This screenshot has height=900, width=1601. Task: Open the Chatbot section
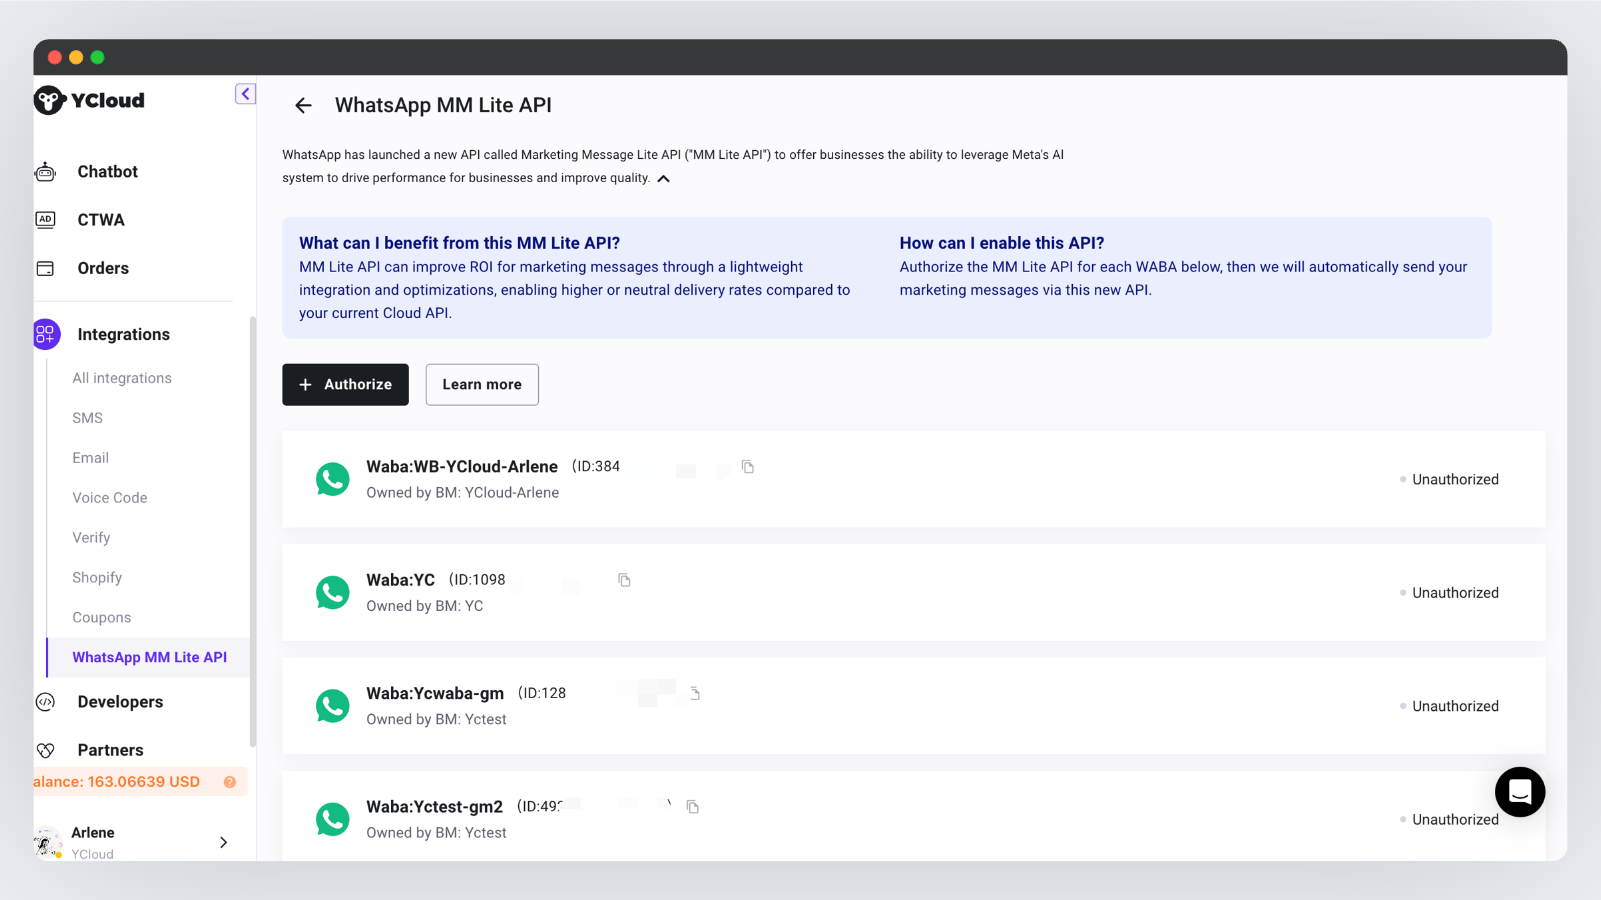click(107, 172)
